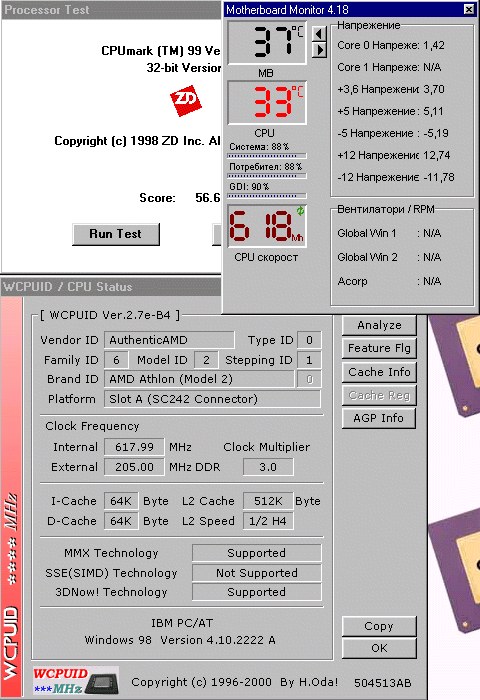Click the right arrow in Motherboard Monitor
Image resolution: width=480 pixels, height=700 pixels.
(x=319, y=50)
